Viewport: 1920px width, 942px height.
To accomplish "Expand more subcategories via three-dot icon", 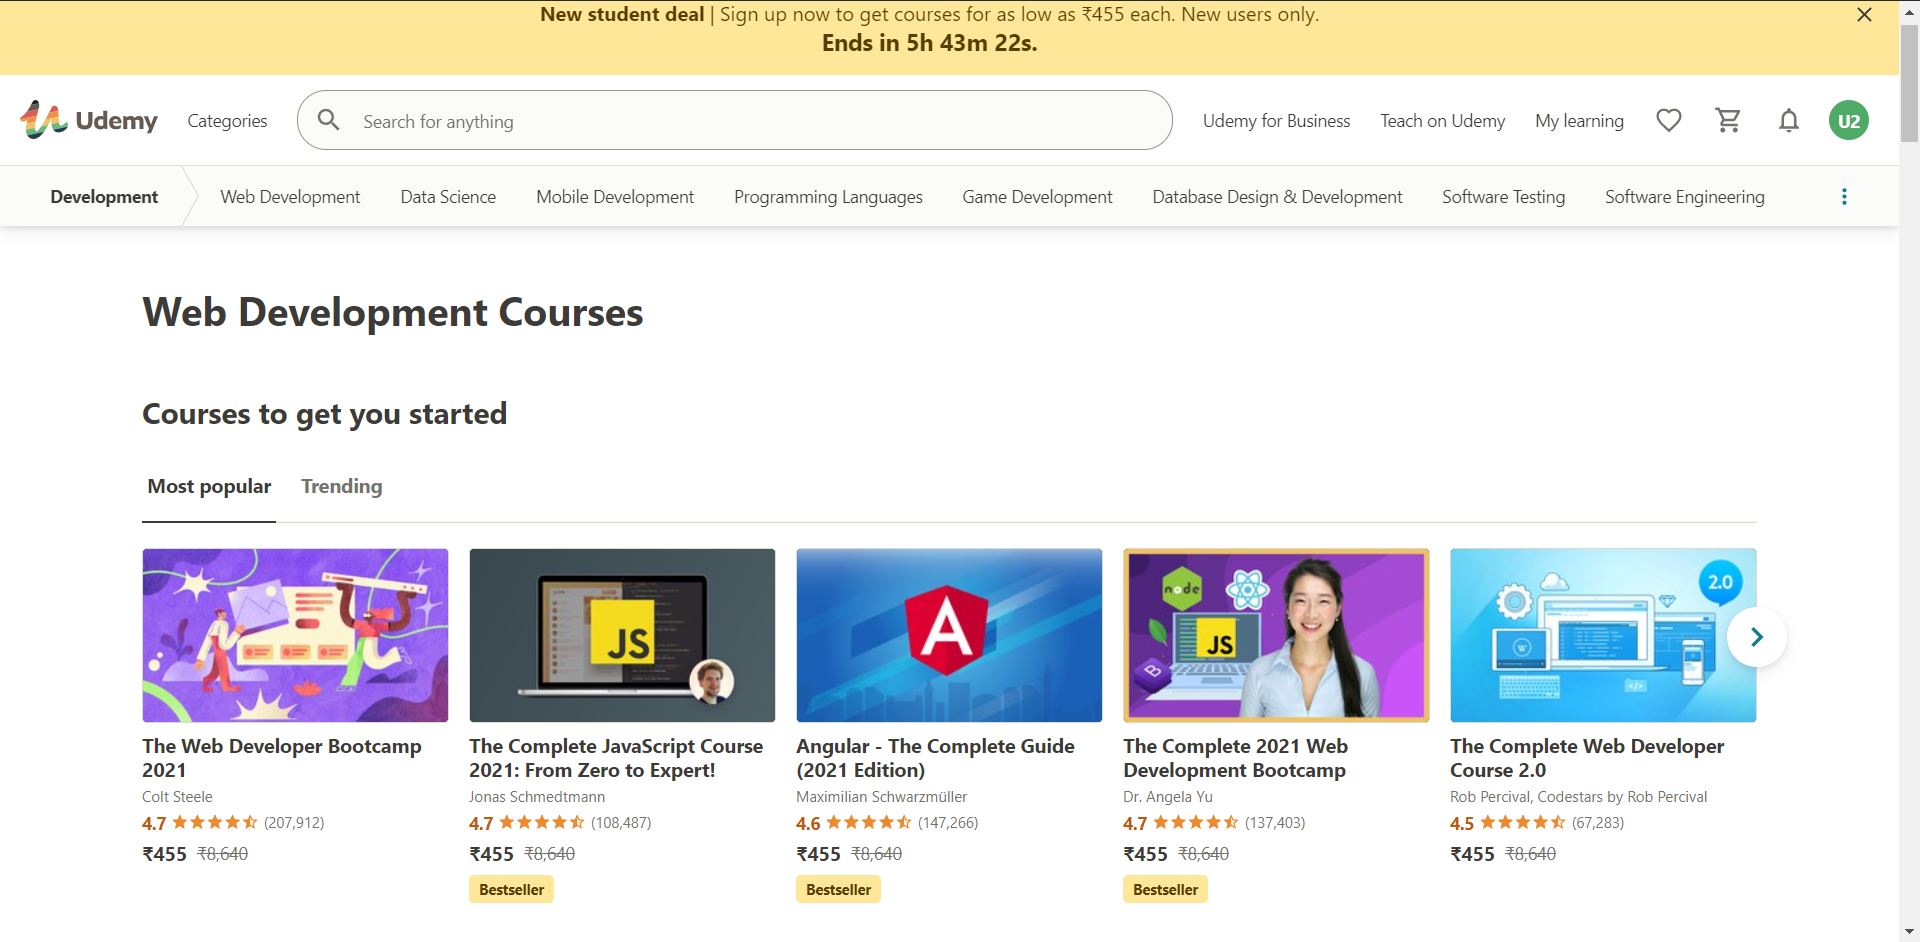I will click(1844, 197).
